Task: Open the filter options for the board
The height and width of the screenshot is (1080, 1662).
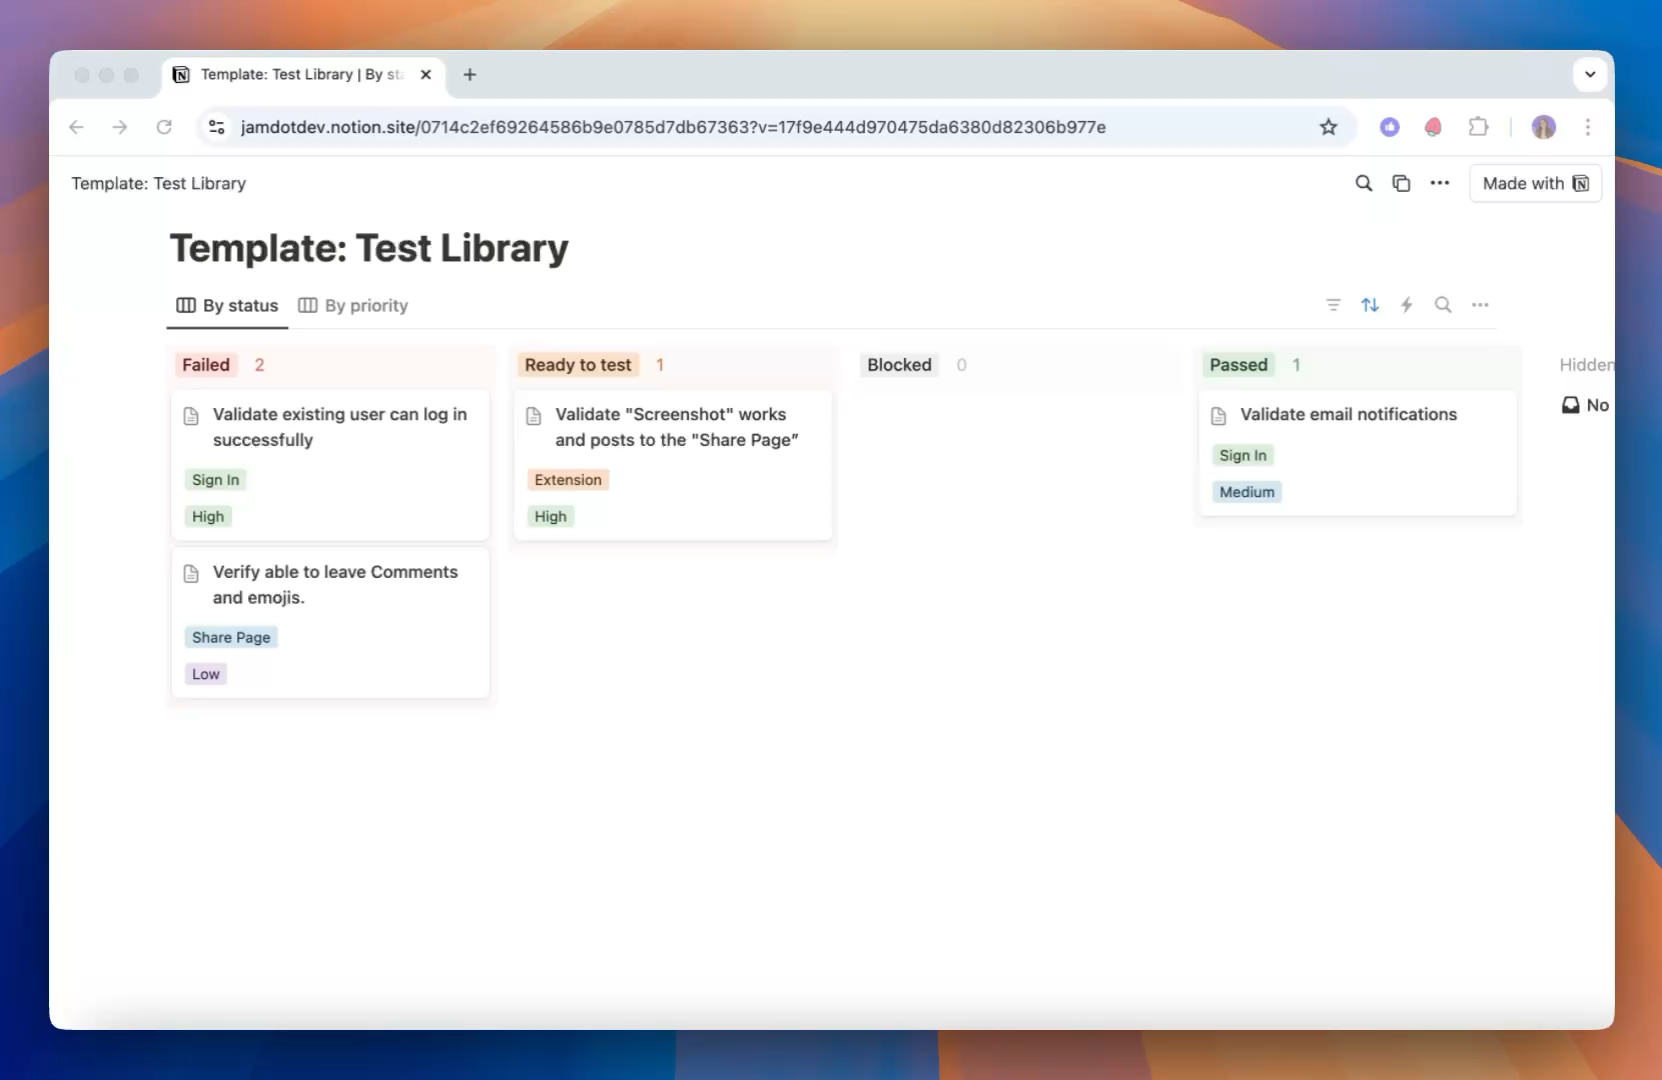Action: click(1334, 305)
